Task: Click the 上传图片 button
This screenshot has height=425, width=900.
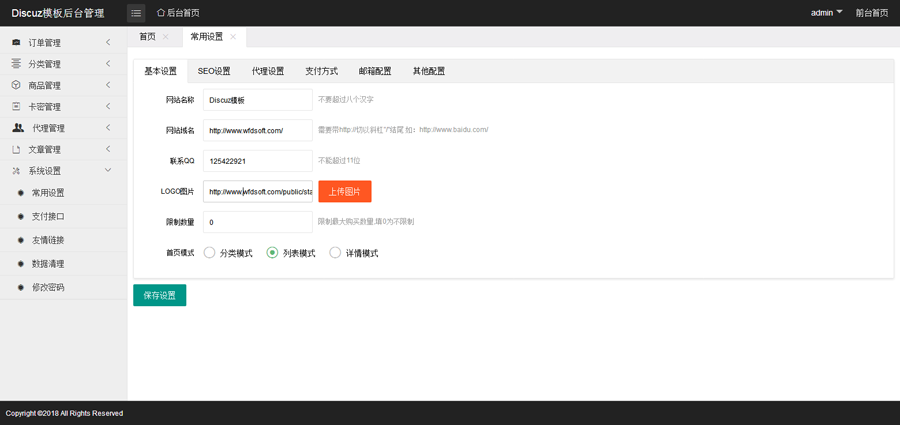Action: click(345, 192)
